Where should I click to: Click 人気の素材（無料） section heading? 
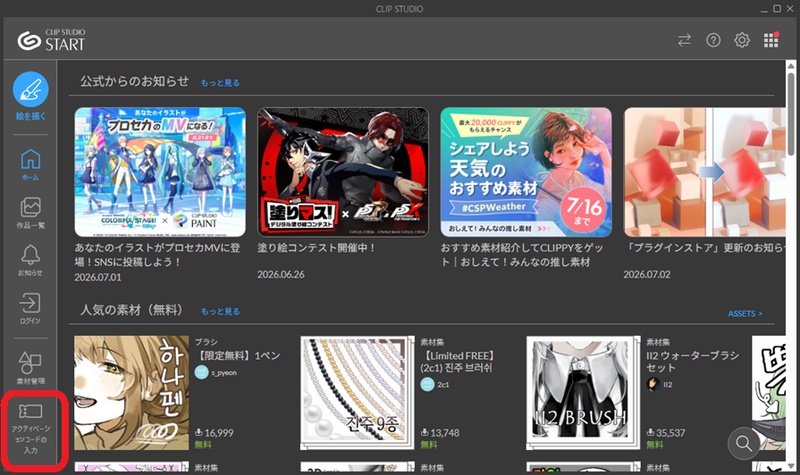click(x=131, y=310)
